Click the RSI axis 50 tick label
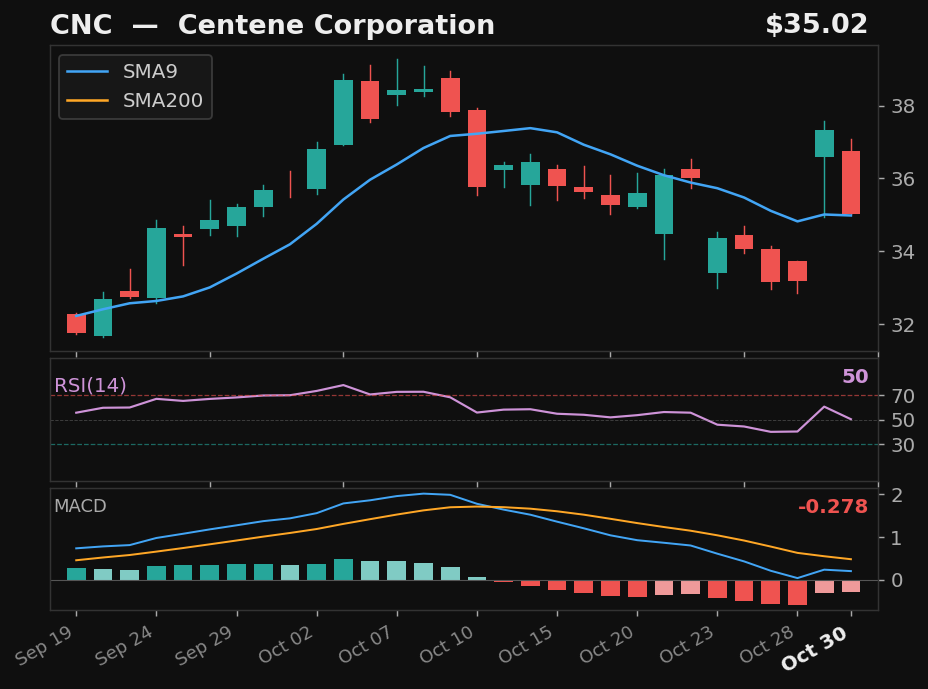This screenshot has width=928, height=689. click(x=903, y=420)
